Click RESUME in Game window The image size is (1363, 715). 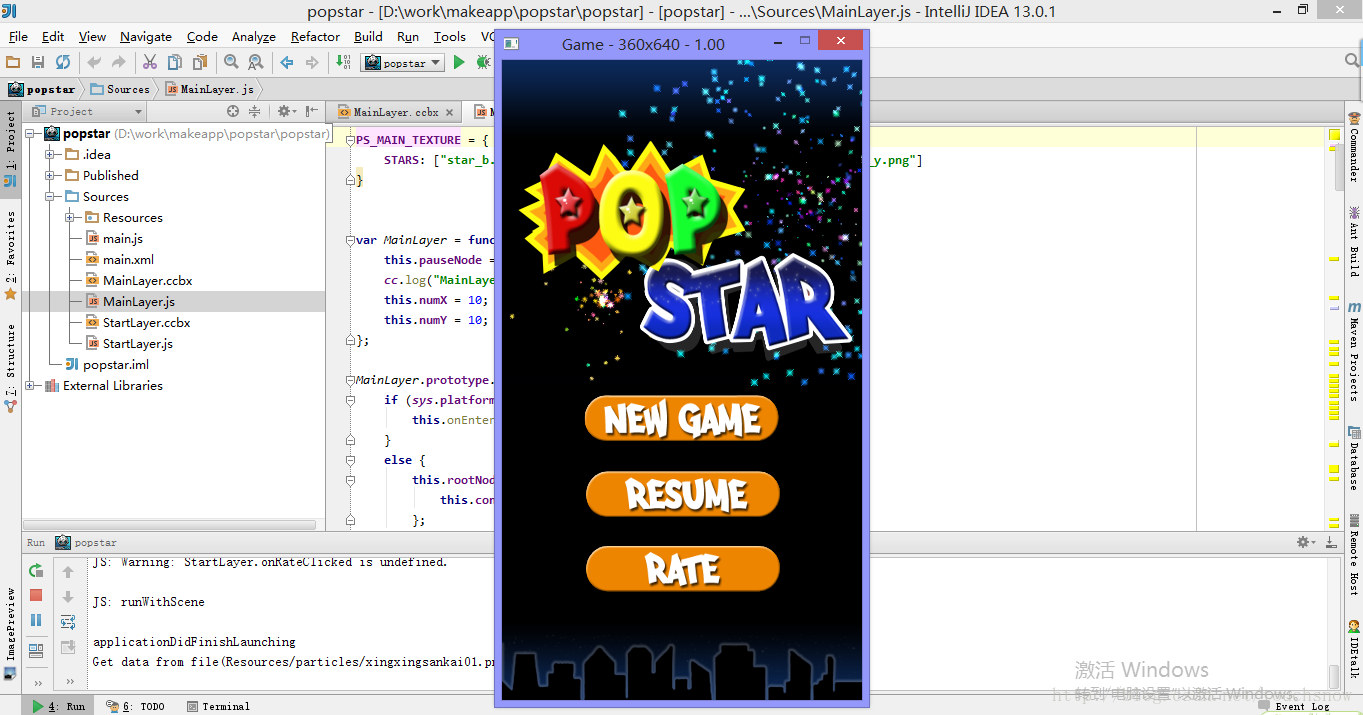tap(682, 494)
